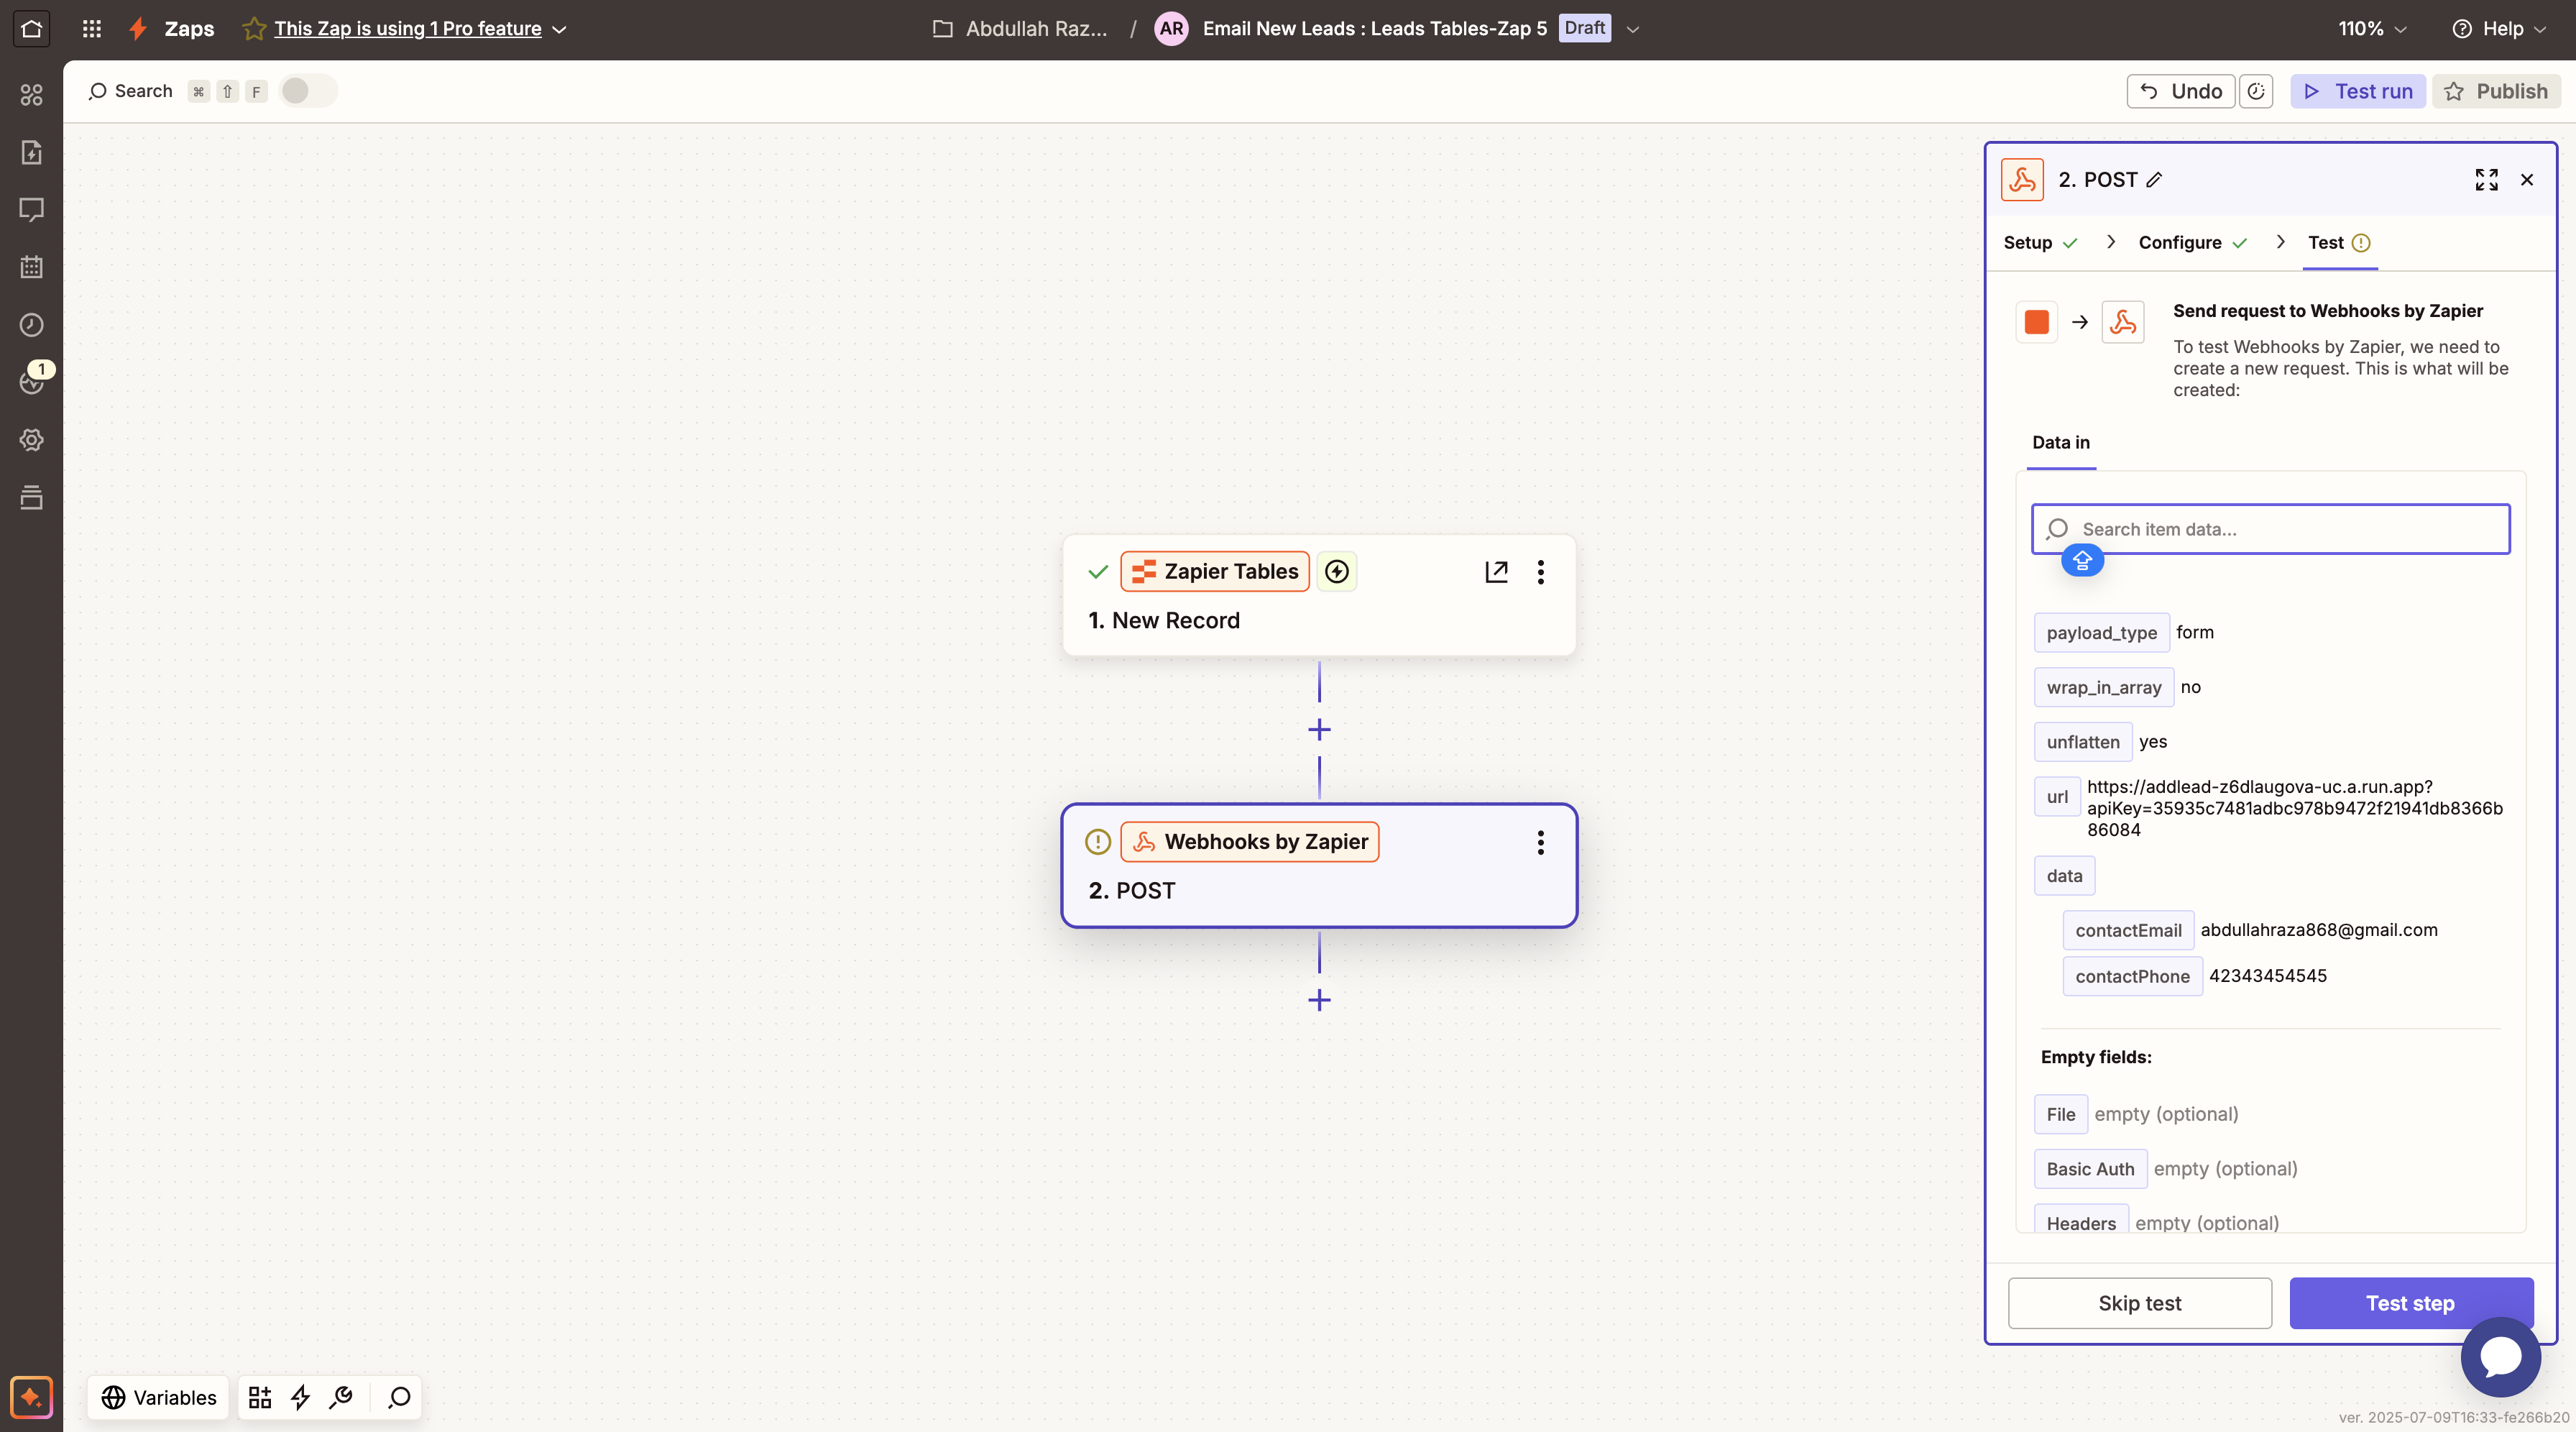Switch to the Configure tab

pyautogui.click(x=2180, y=243)
